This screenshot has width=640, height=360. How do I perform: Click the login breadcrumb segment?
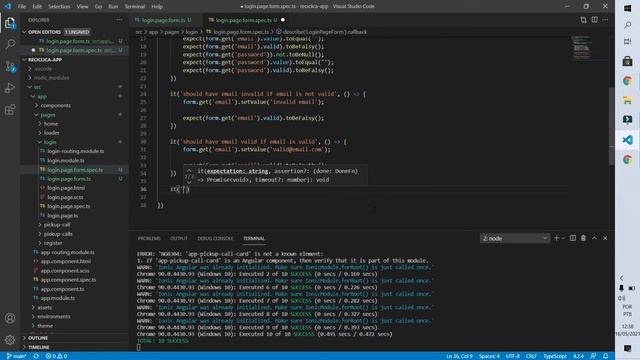(x=191, y=32)
